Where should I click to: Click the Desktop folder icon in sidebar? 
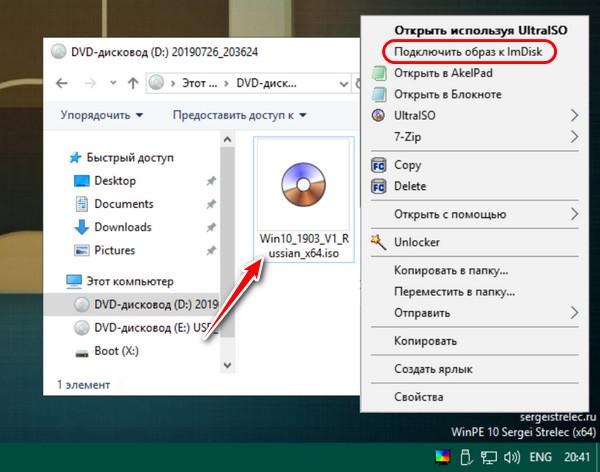tap(82, 181)
